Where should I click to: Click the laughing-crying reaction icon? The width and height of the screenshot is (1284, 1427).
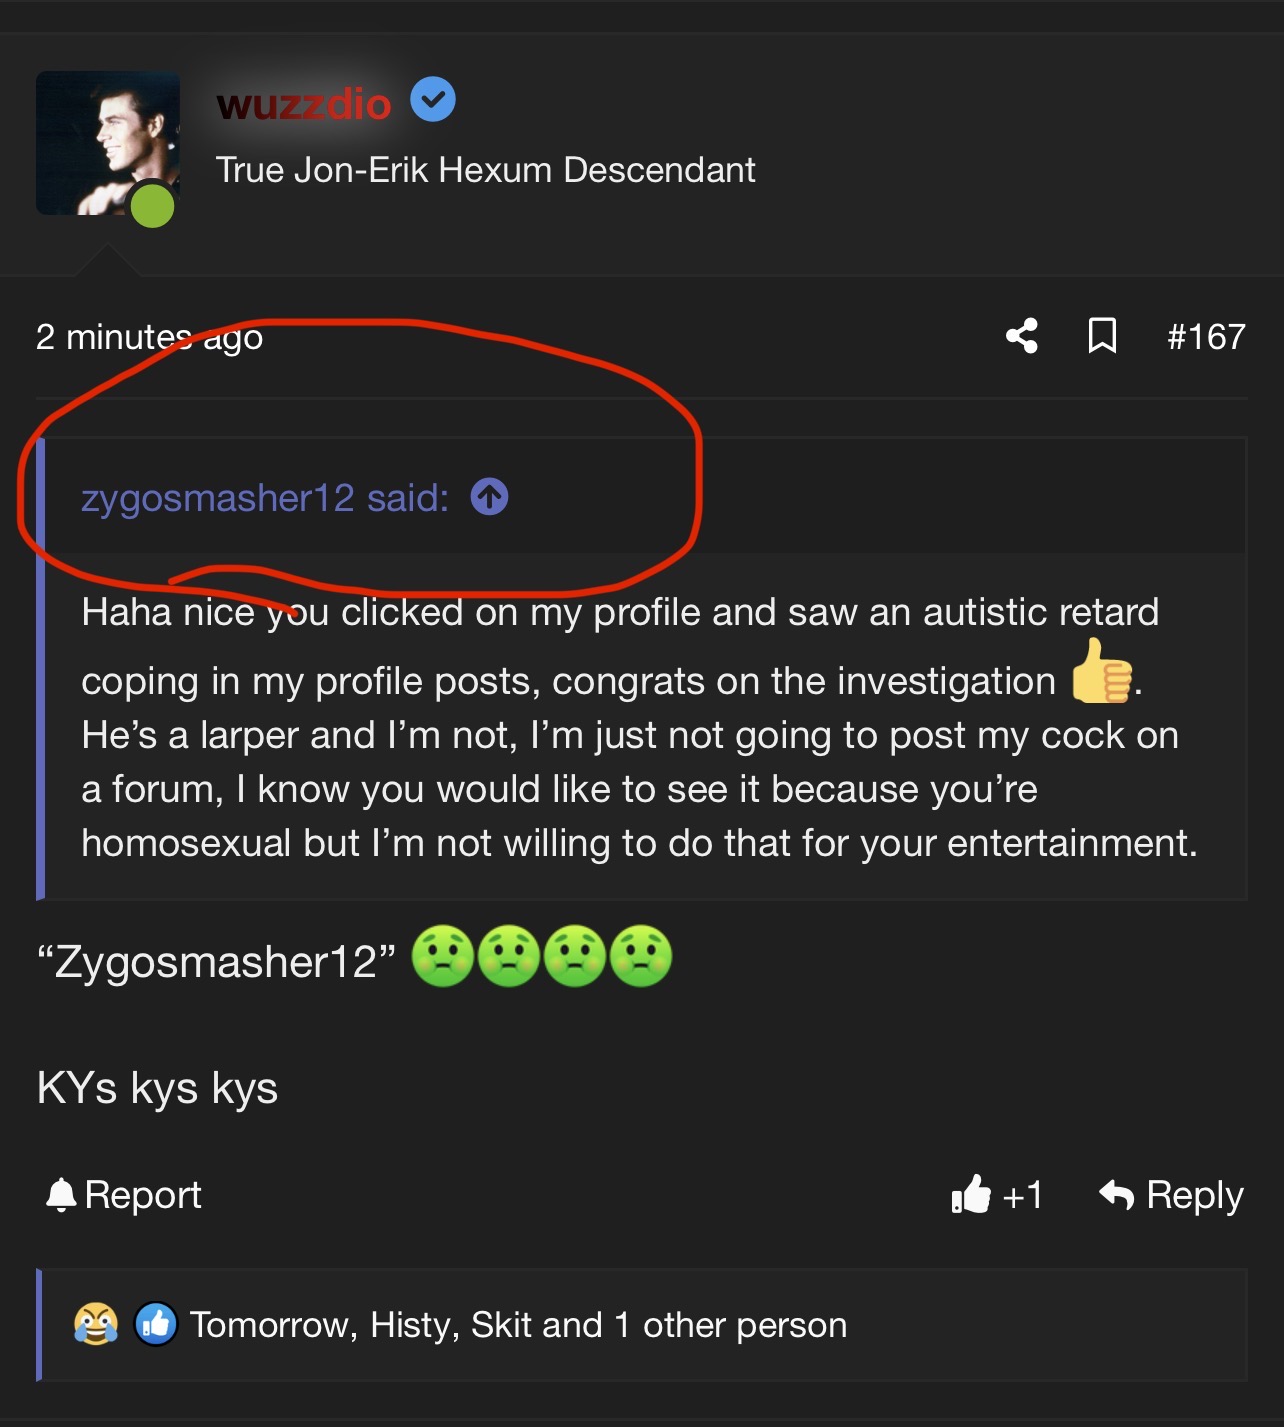click(96, 1324)
